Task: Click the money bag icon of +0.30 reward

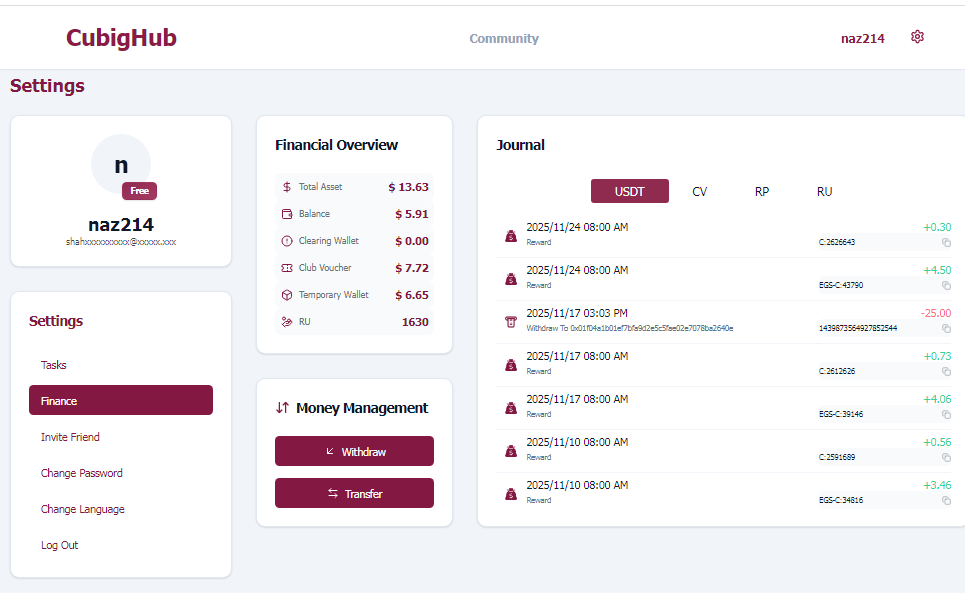Action: [511, 236]
